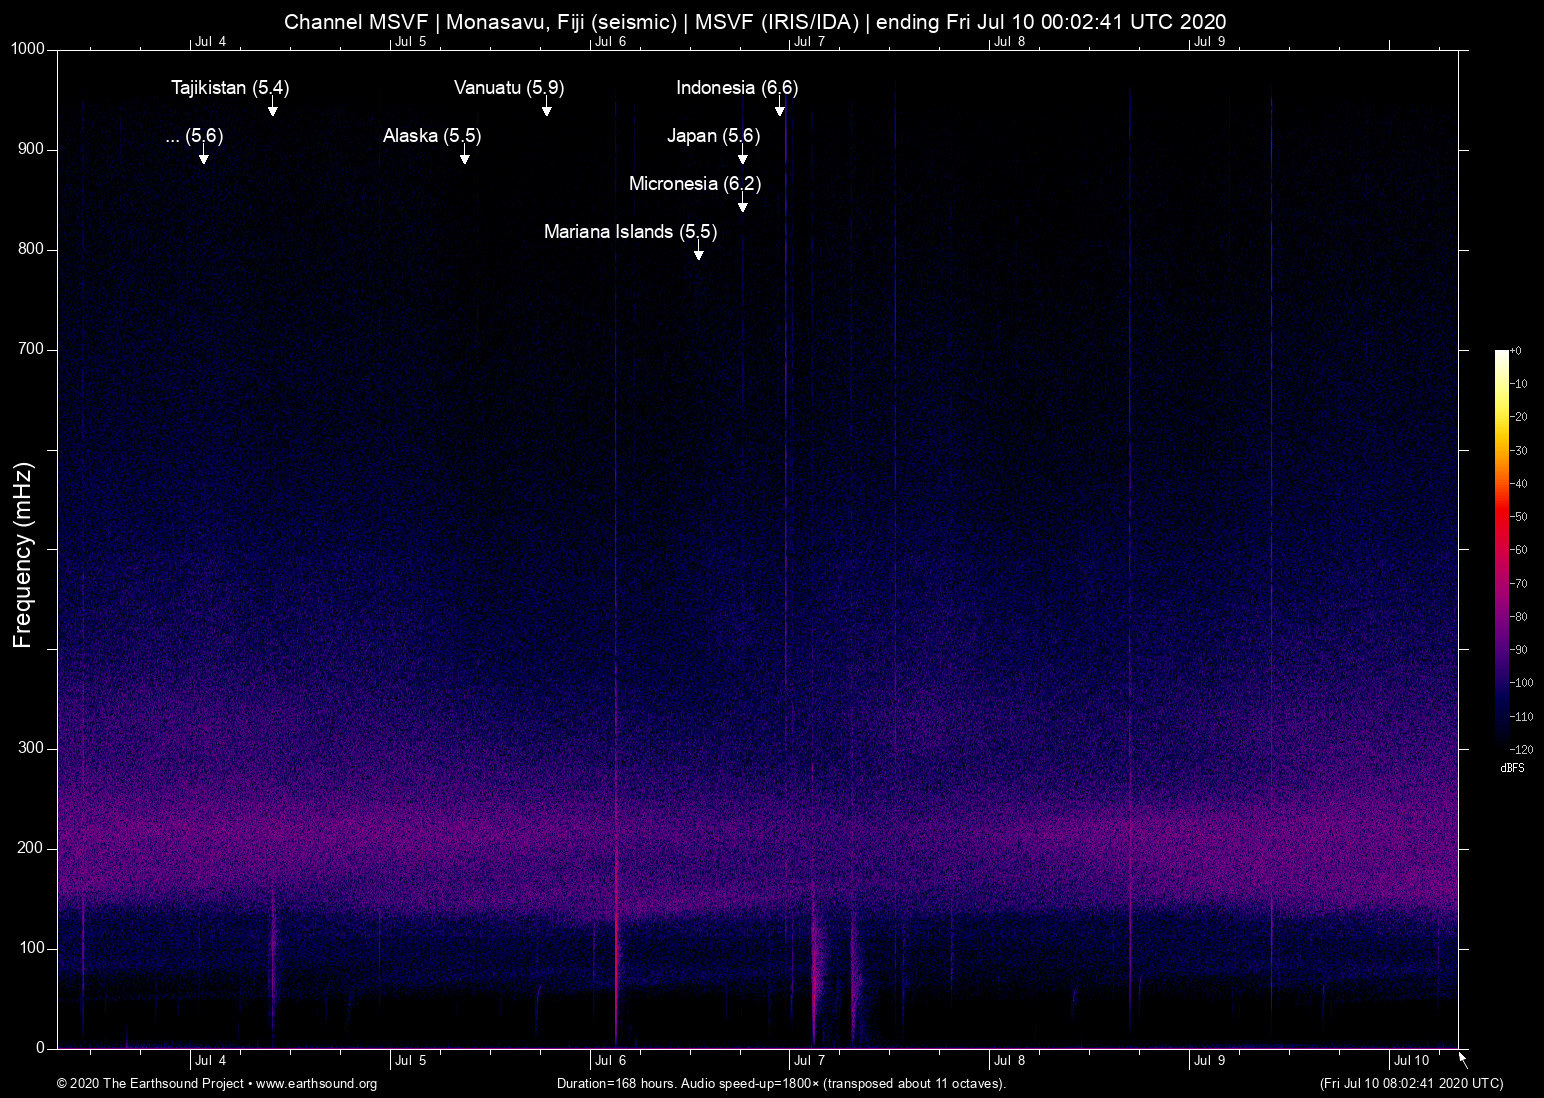Image resolution: width=1544 pixels, height=1098 pixels.
Task: Select the Vanuatu (5.9) event arrow
Action: 546,108
